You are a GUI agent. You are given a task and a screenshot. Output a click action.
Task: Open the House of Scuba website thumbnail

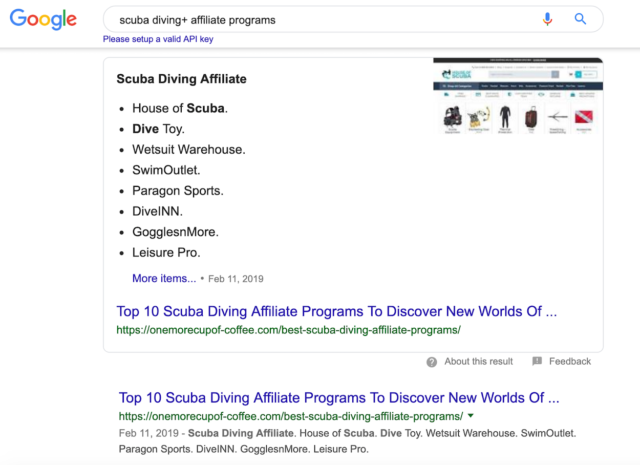click(518, 96)
